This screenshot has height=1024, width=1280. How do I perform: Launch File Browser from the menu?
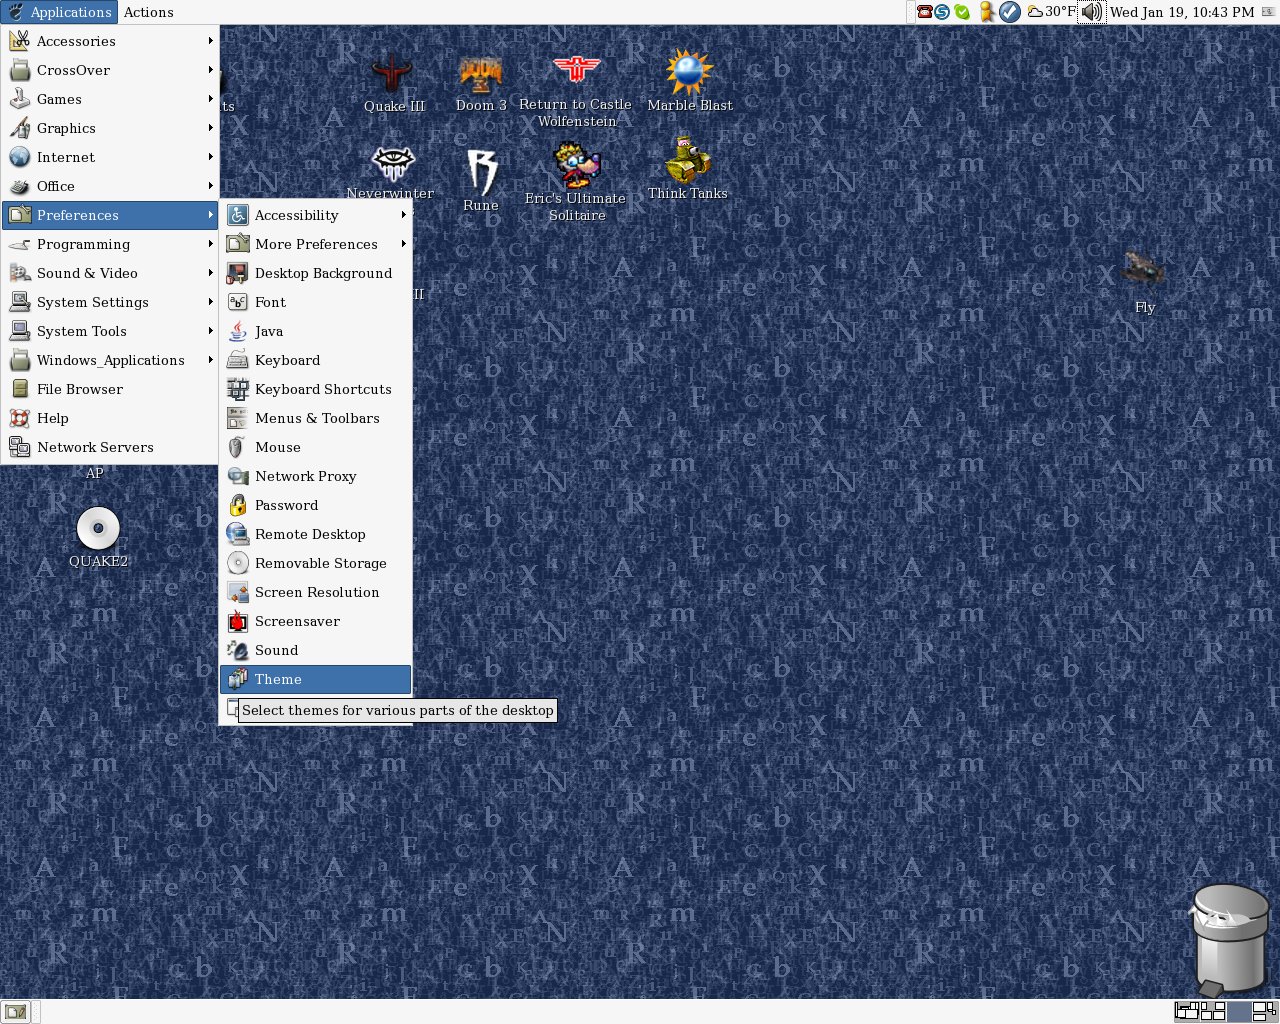pyautogui.click(x=110, y=389)
